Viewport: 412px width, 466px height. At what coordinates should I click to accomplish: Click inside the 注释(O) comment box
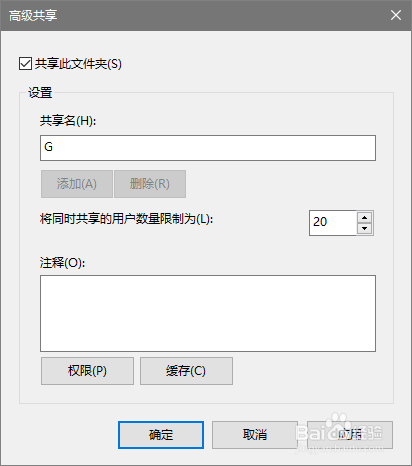click(208, 313)
